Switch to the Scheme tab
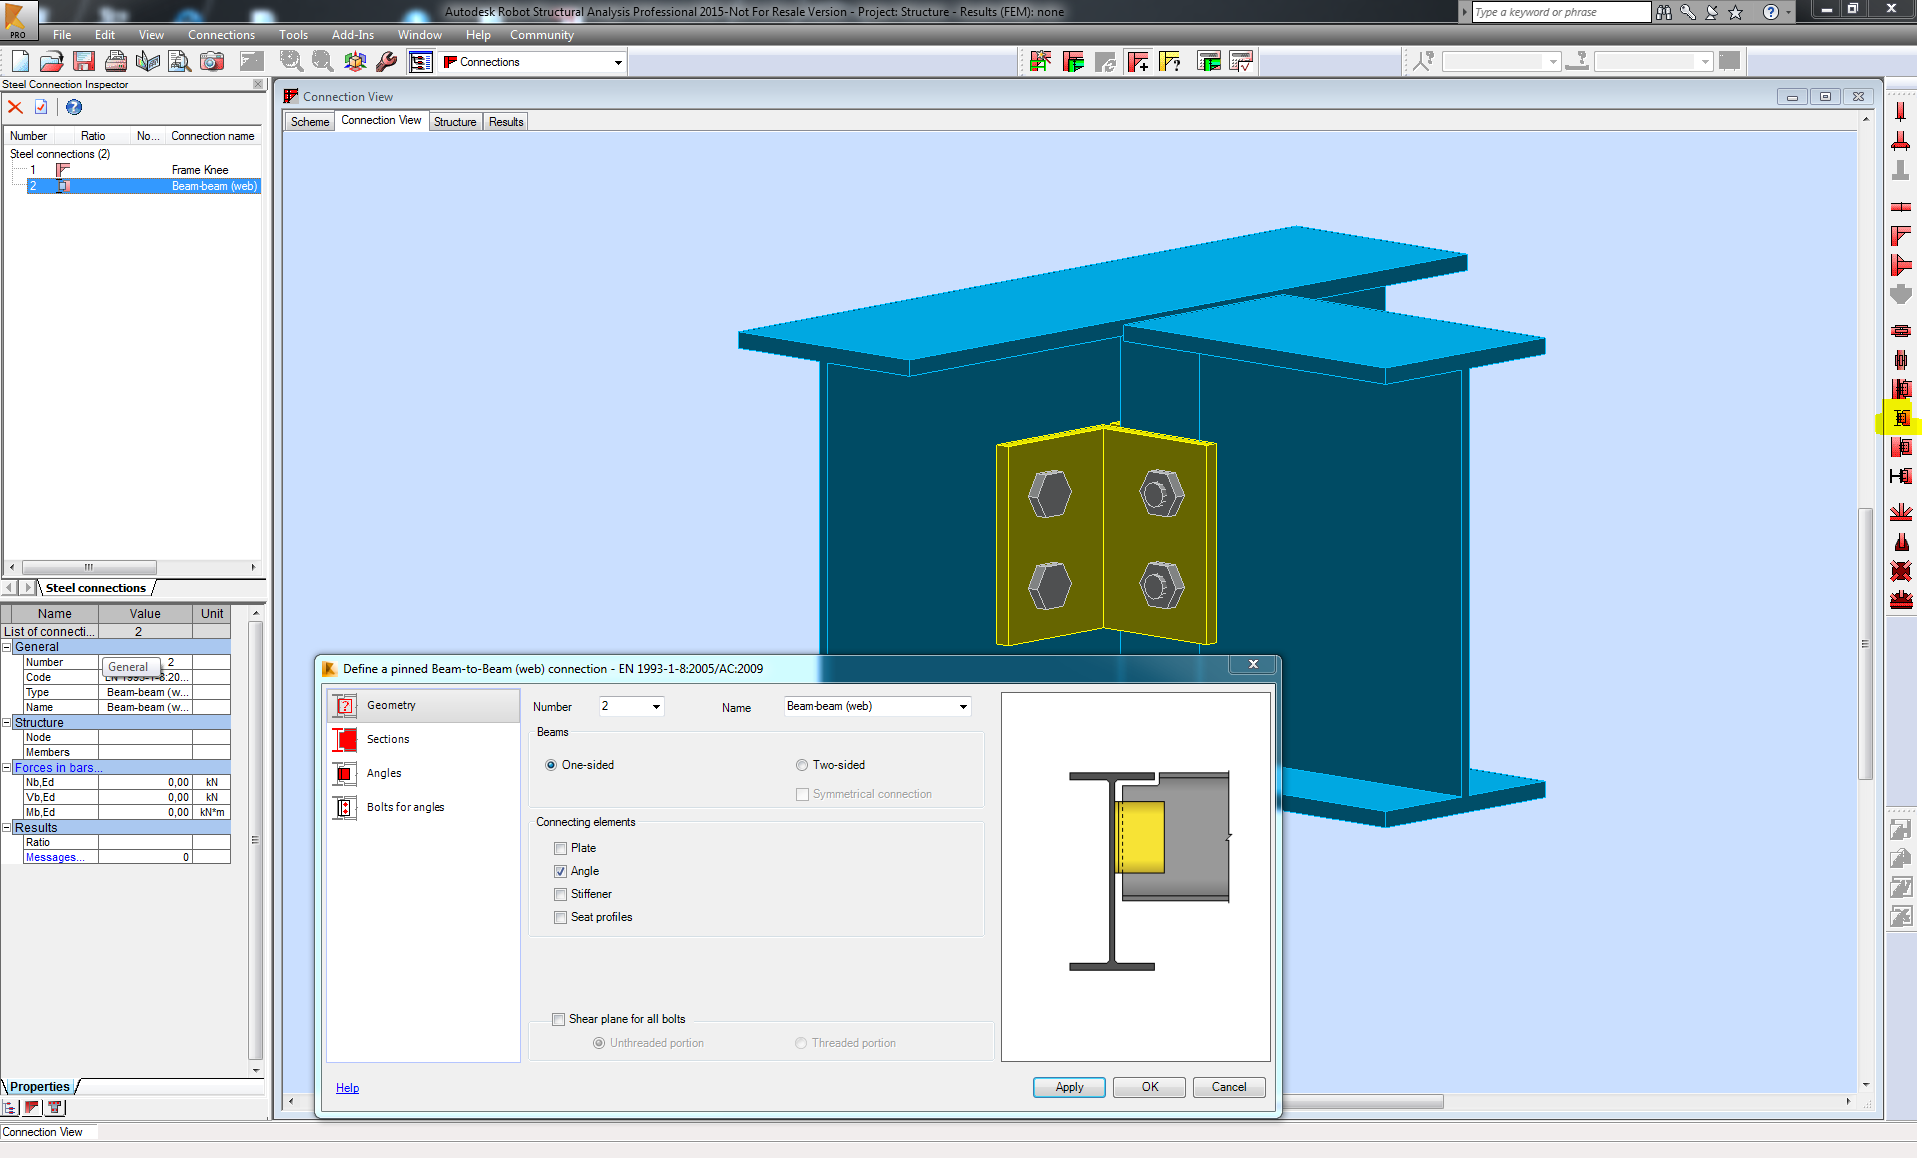The image size is (1922, 1158). pos(308,120)
